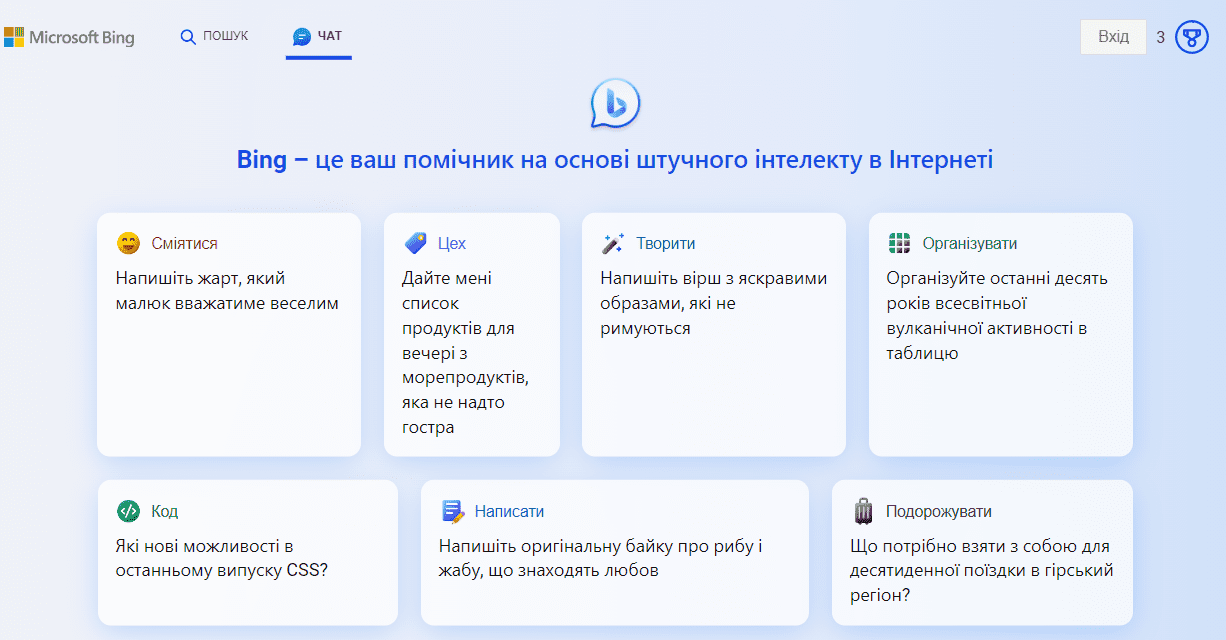Click the Bing AI assistant headline text
This screenshot has width=1226, height=640.
(615, 160)
